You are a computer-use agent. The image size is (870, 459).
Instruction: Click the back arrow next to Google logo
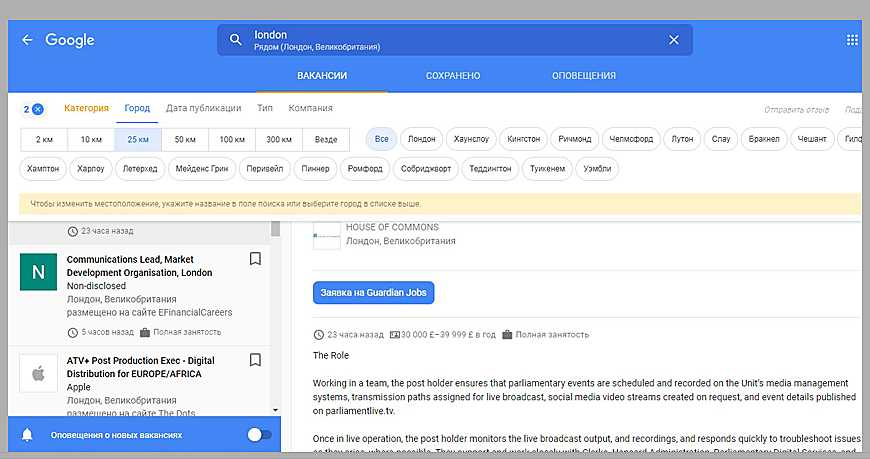pos(27,40)
